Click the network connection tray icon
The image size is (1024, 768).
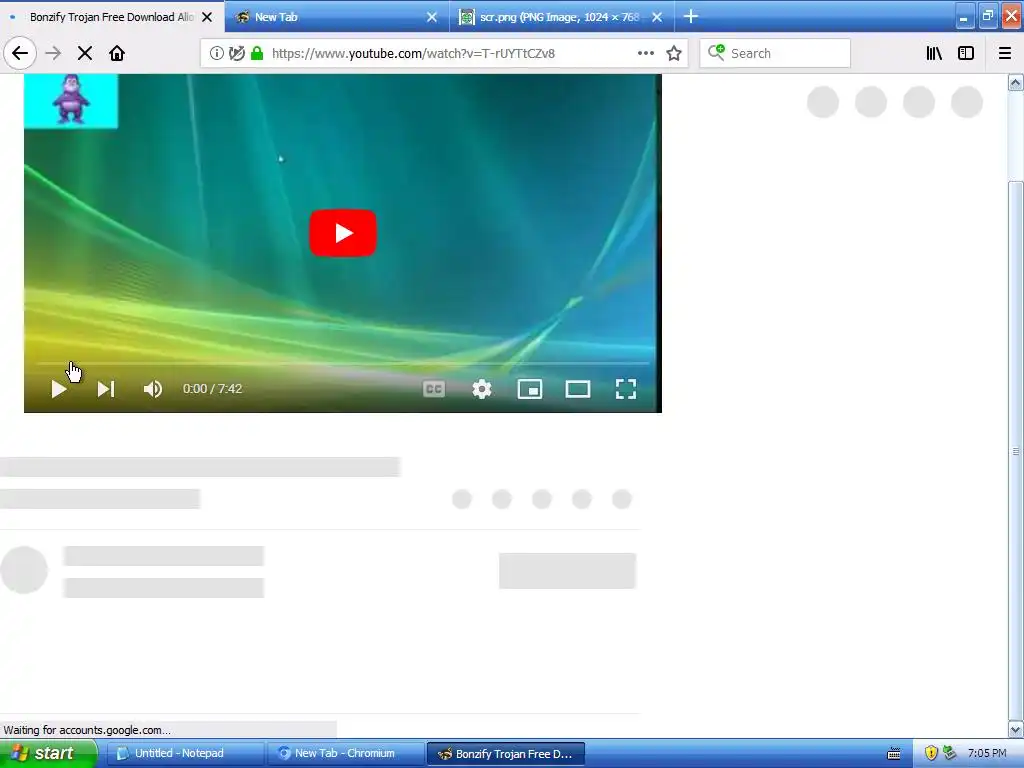[950, 754]
